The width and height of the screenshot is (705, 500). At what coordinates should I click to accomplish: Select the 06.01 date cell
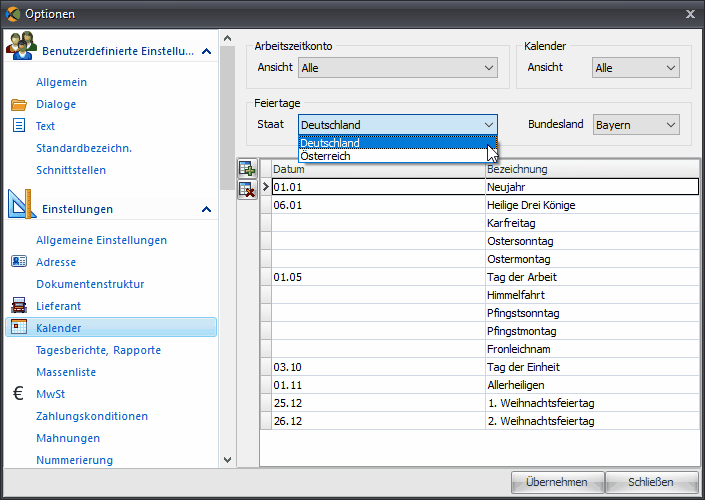click(x=379, y=205)
